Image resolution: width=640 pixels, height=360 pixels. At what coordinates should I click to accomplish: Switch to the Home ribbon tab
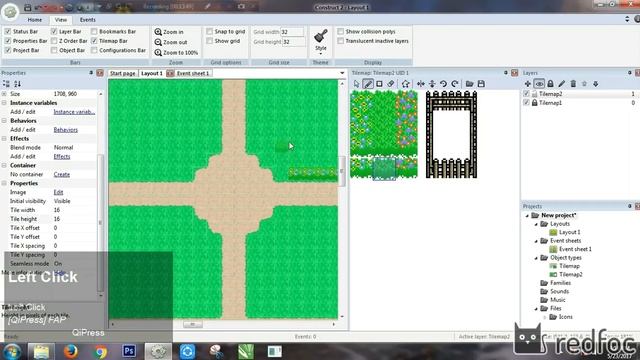coord(35,20)
